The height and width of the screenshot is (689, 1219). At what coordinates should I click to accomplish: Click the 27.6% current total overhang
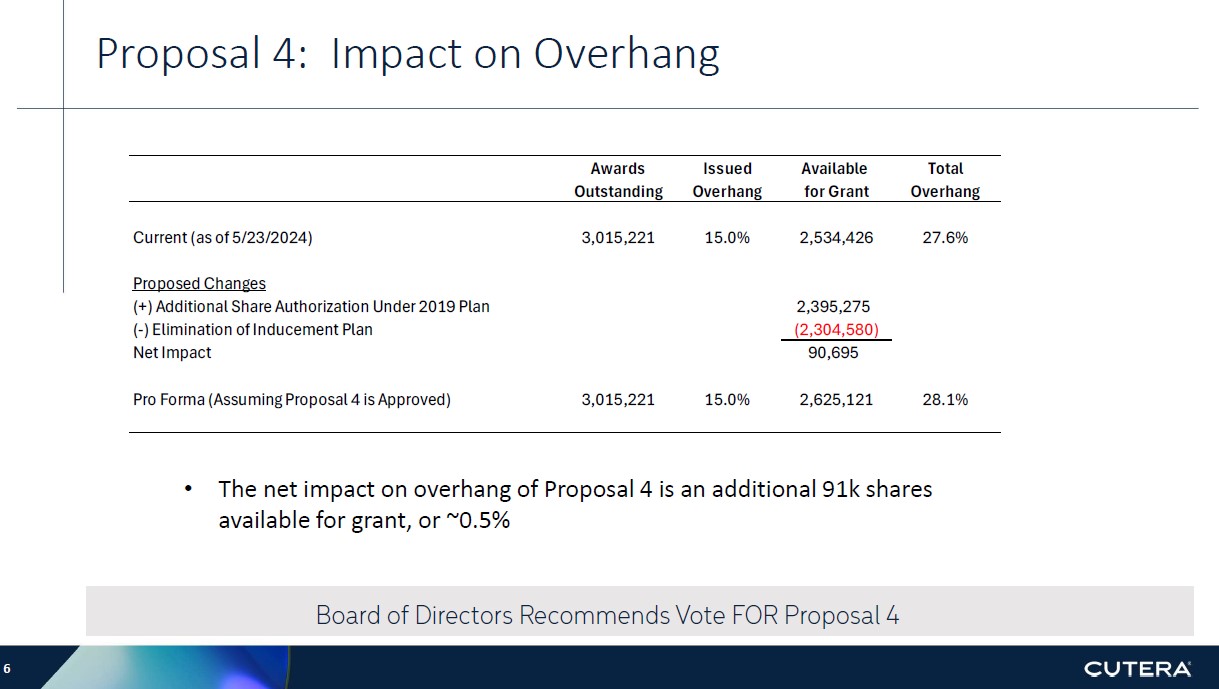click(945, 238)
